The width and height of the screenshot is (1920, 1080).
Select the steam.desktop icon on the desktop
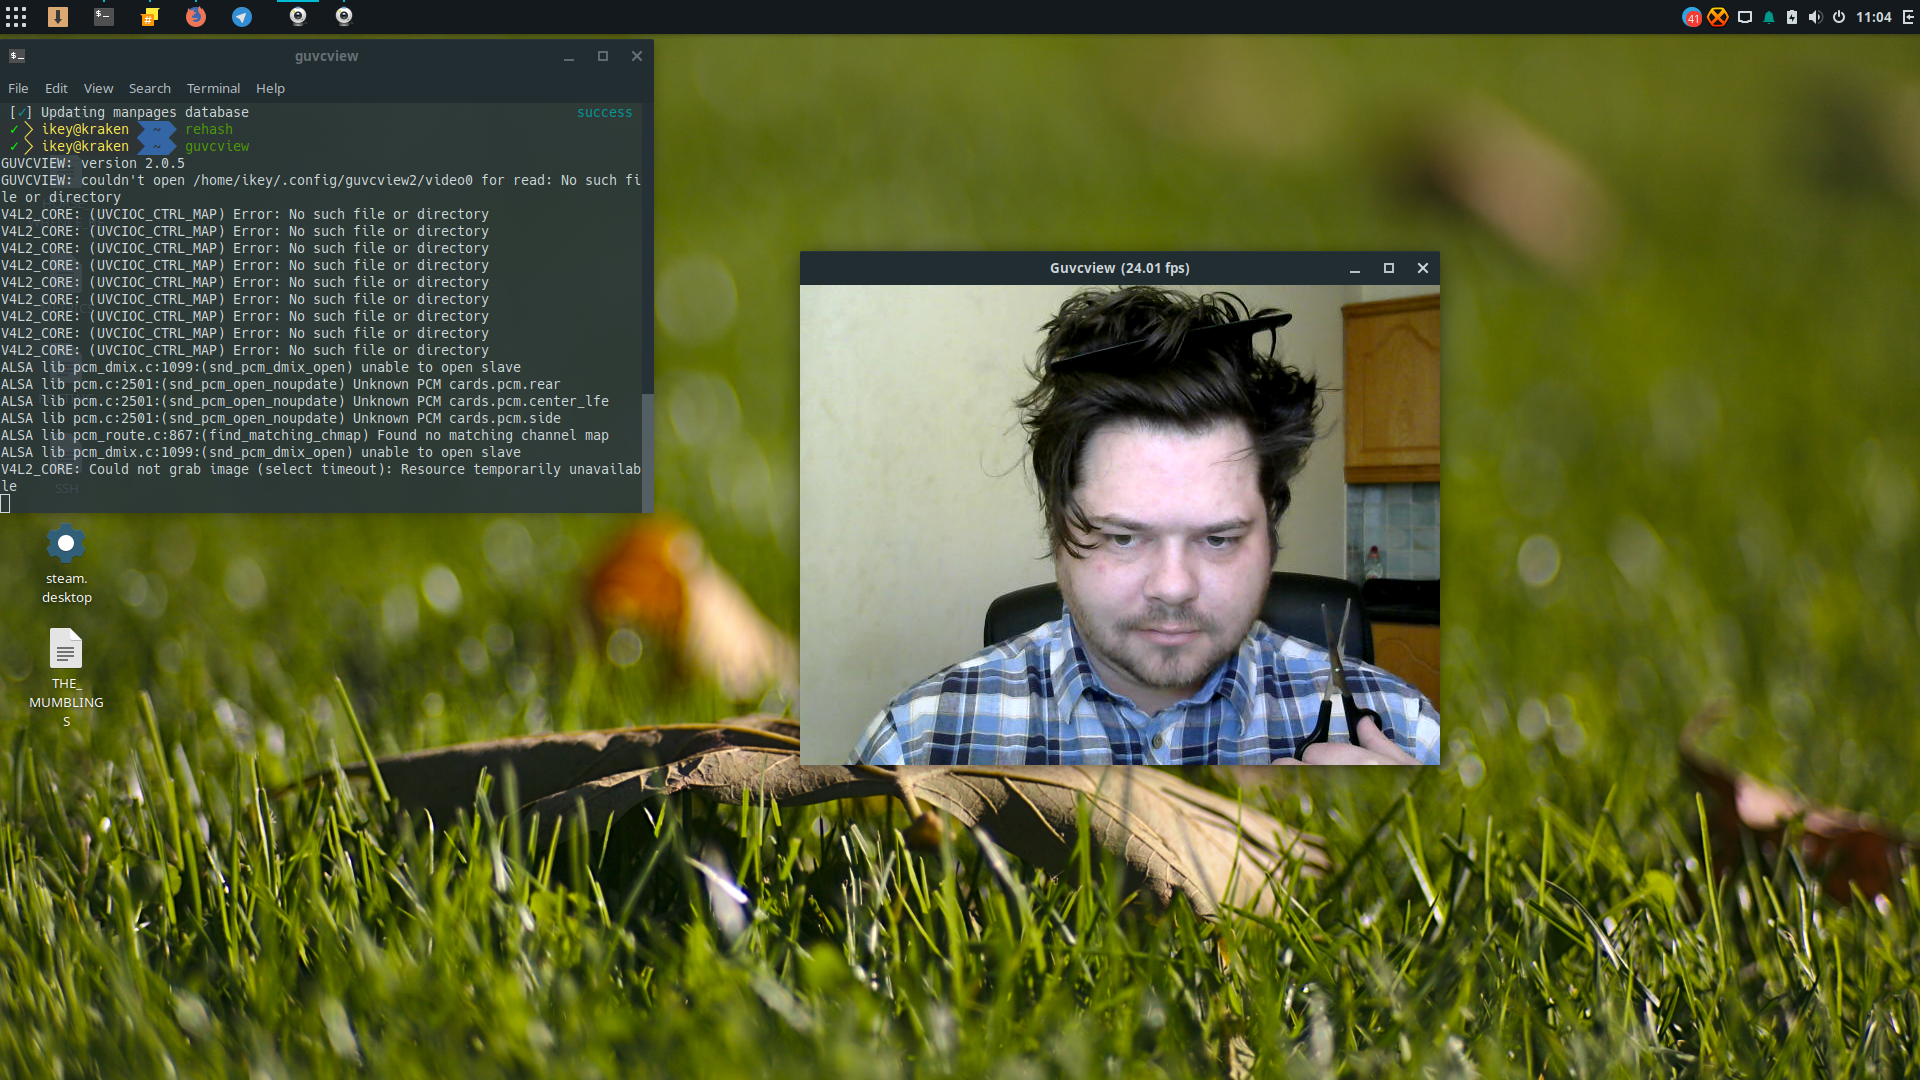point(66,564)
